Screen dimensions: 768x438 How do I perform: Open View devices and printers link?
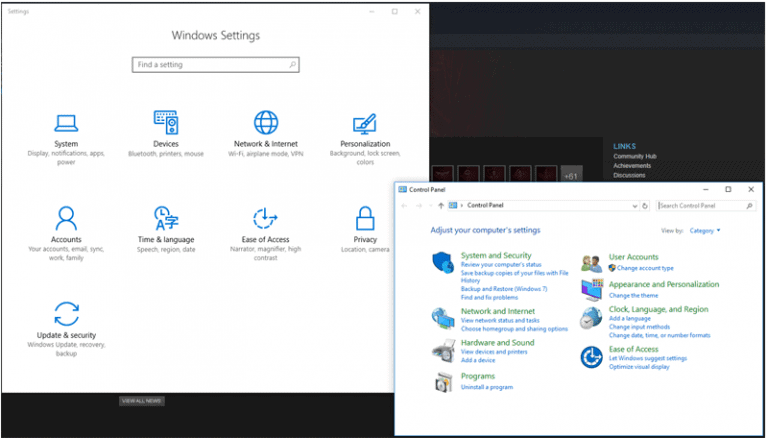coord(494,352)
